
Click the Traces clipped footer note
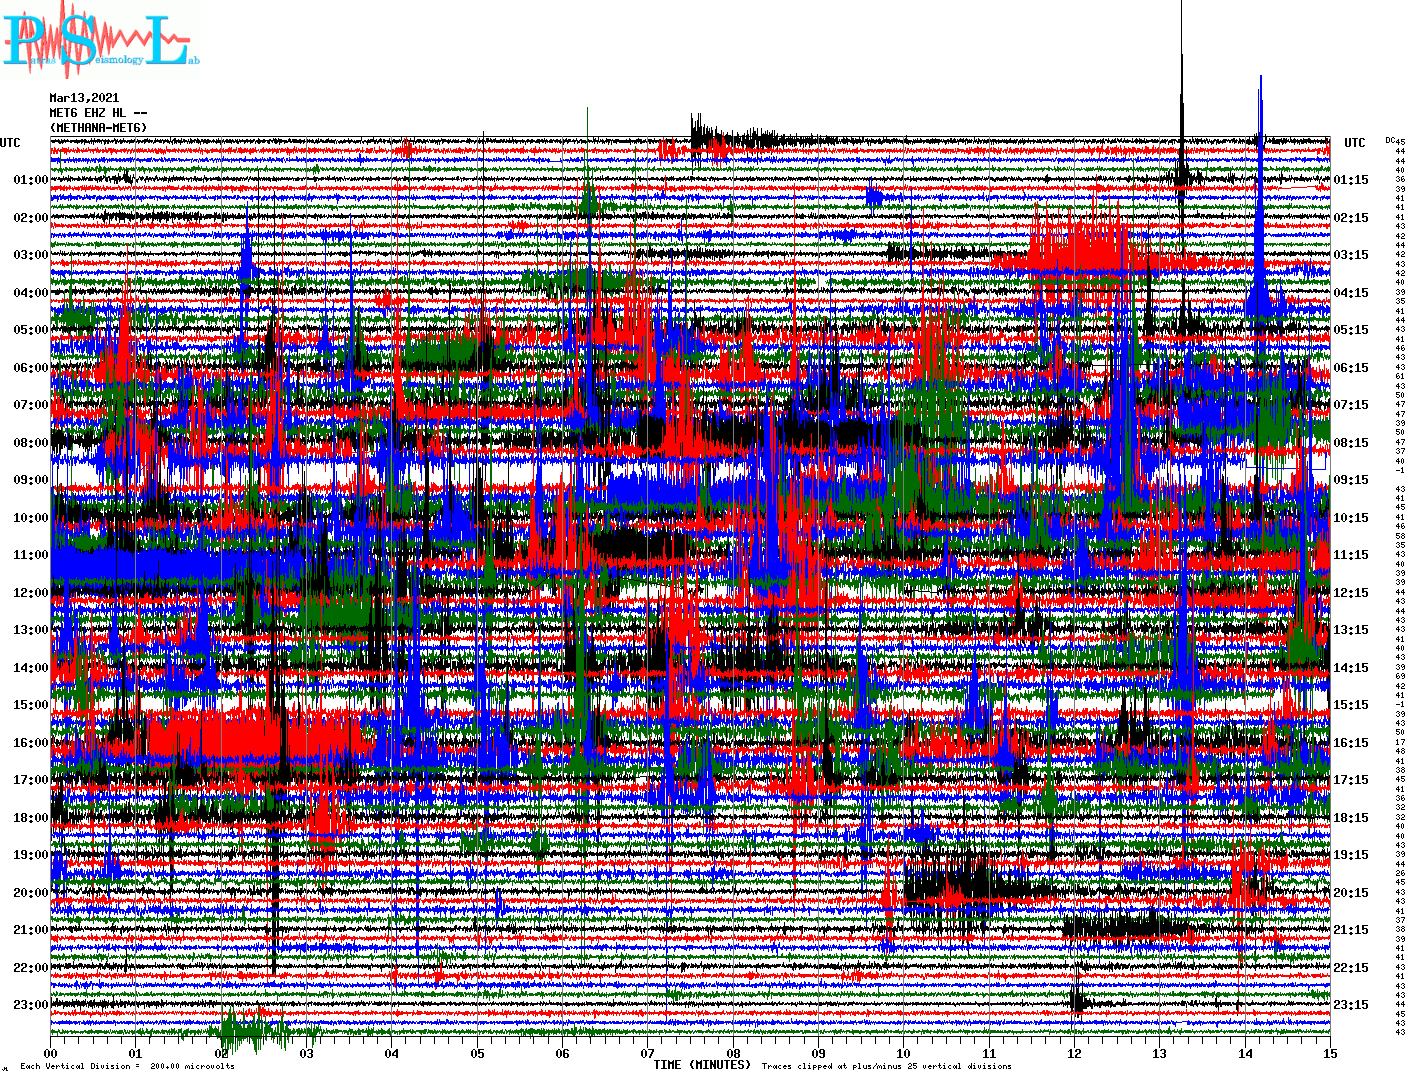point(886,1066)
